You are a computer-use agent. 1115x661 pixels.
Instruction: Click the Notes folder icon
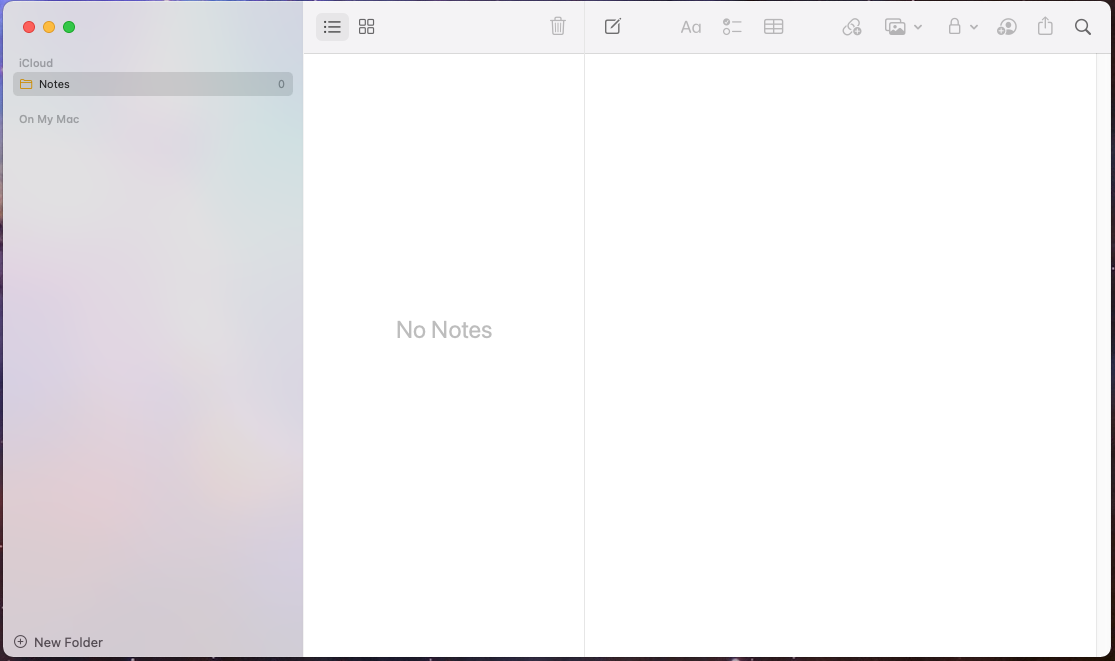[x=26, y=84]
